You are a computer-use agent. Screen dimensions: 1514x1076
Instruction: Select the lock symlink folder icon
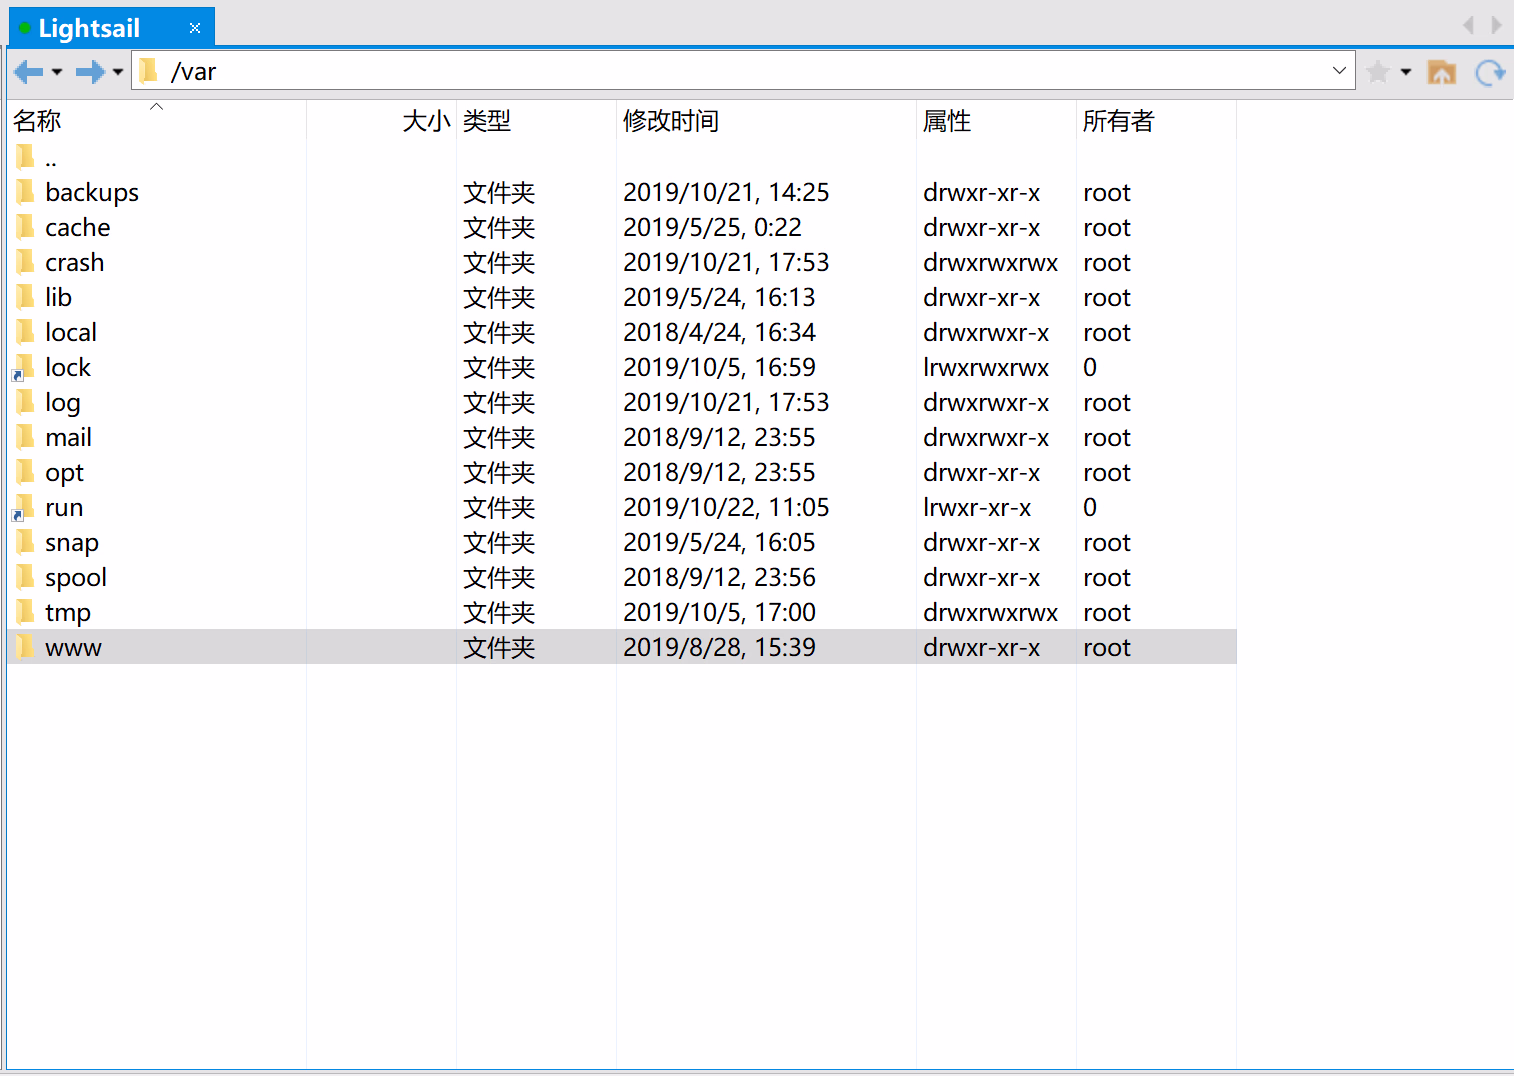tap(24, 368)
